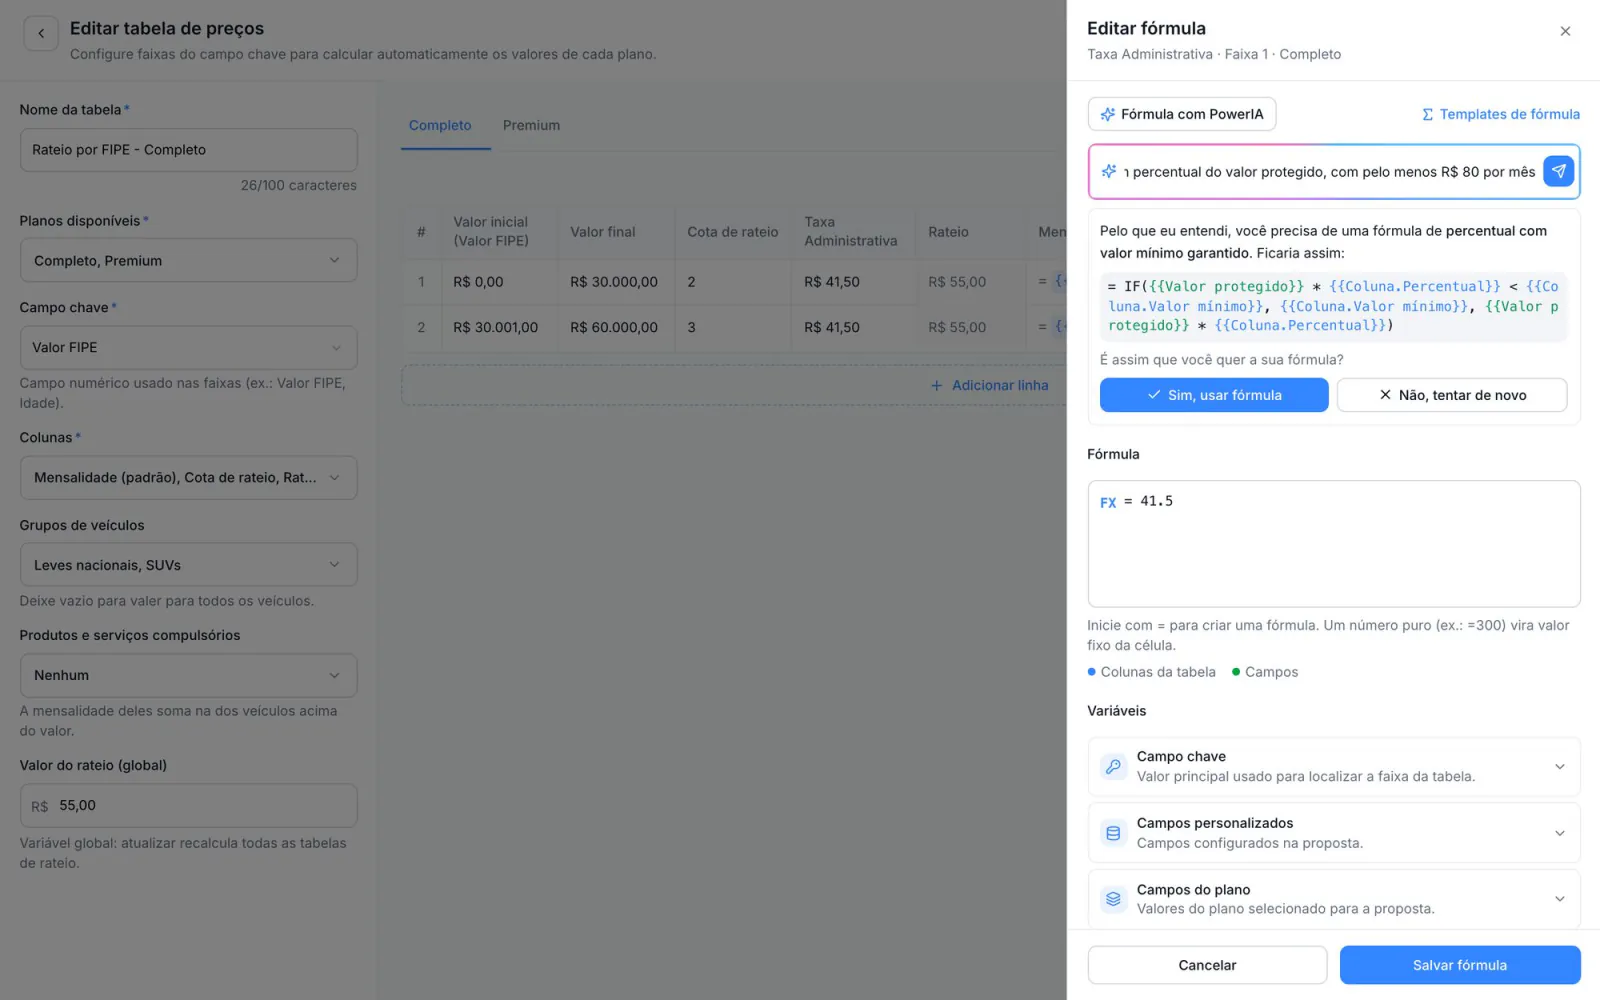Open the Grupos de veículos dropdown

[x=188, y=565]
